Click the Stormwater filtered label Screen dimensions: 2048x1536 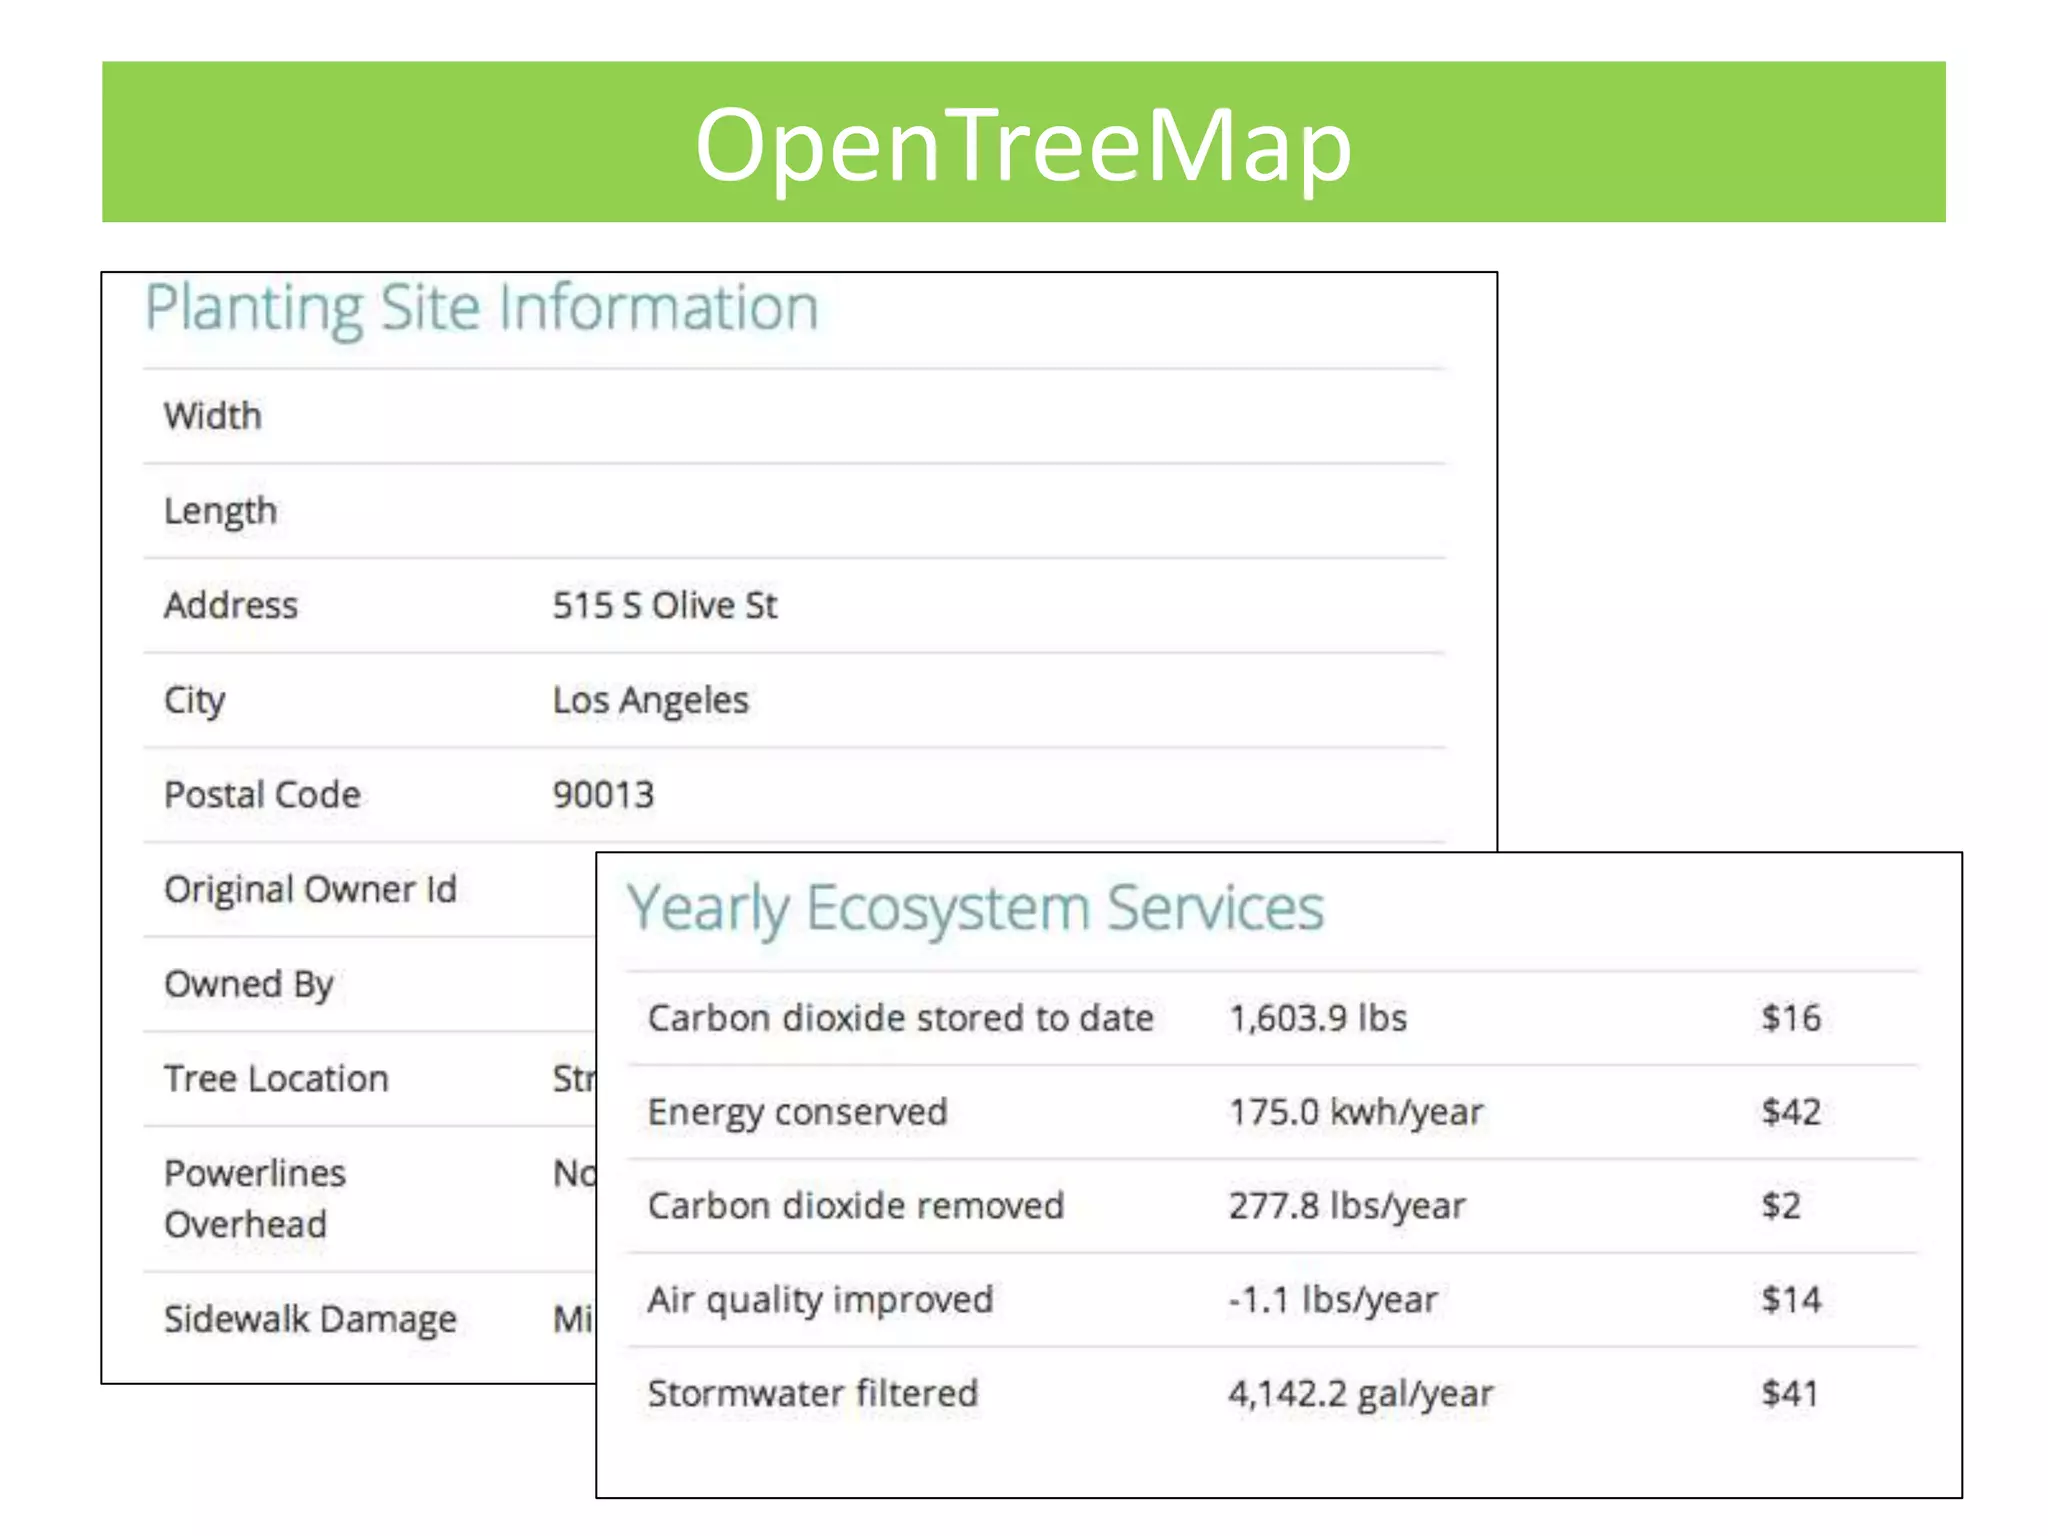812,1393
